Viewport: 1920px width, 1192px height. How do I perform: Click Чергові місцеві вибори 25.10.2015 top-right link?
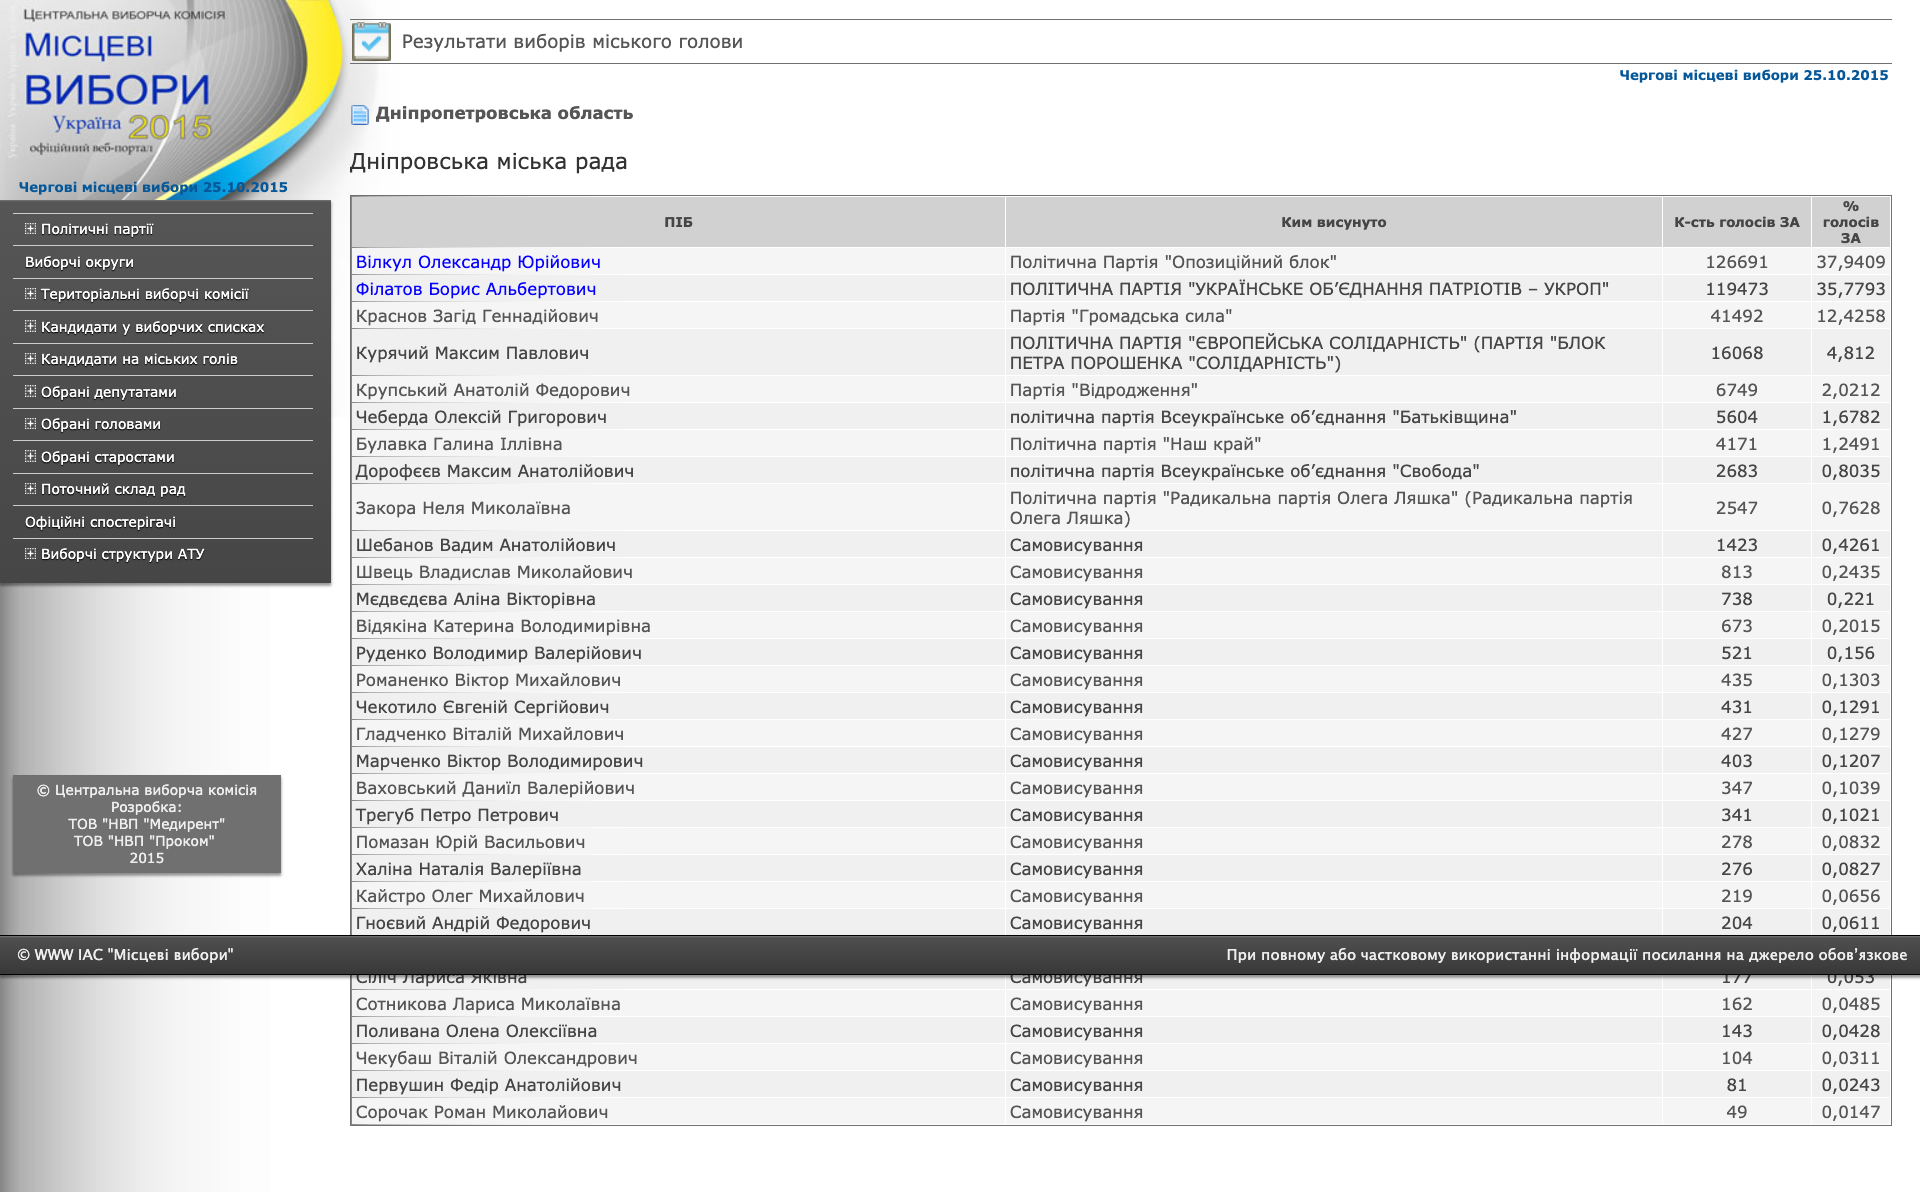(x=1754, y=75)
